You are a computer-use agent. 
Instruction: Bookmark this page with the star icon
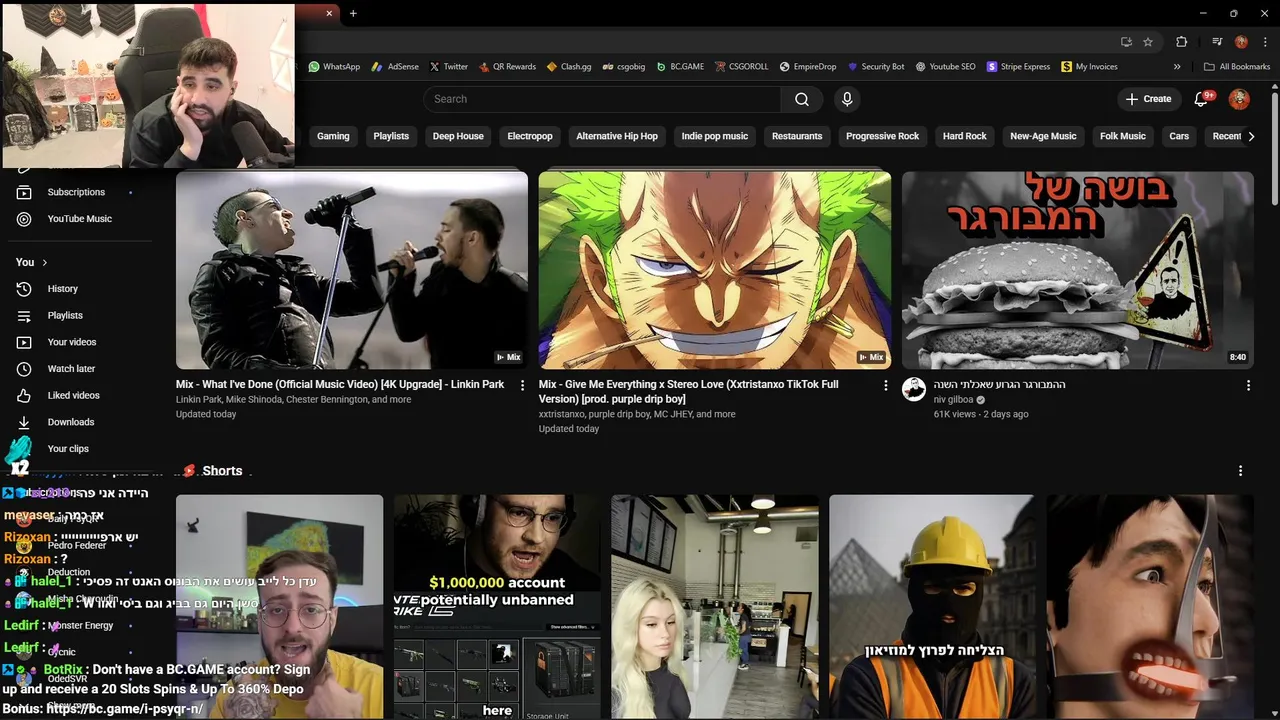tap(1148, 42)
